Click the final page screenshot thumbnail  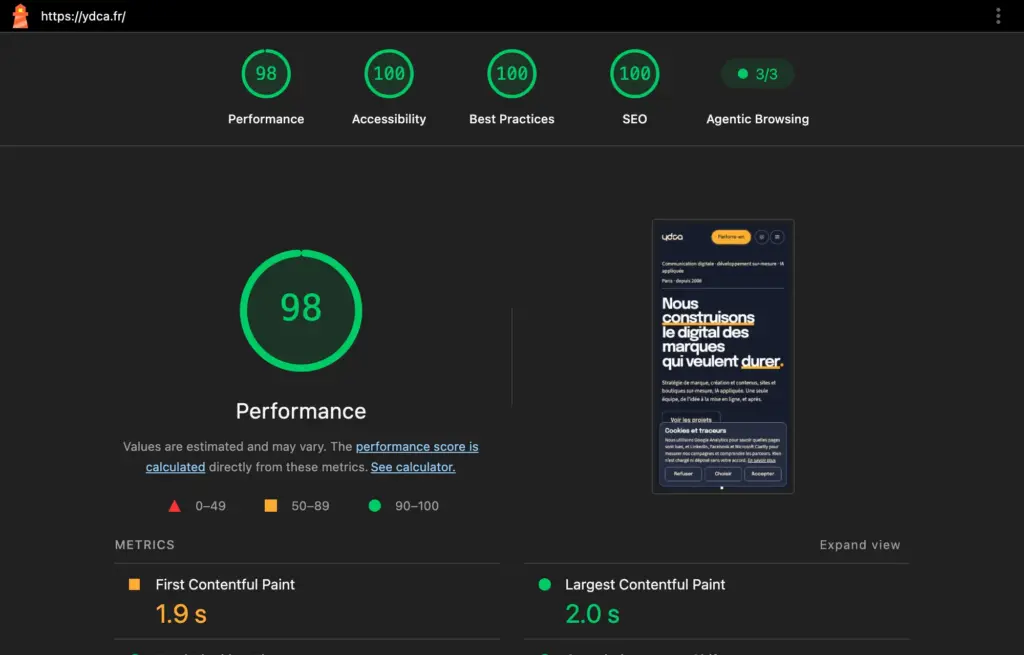(723, 356)
